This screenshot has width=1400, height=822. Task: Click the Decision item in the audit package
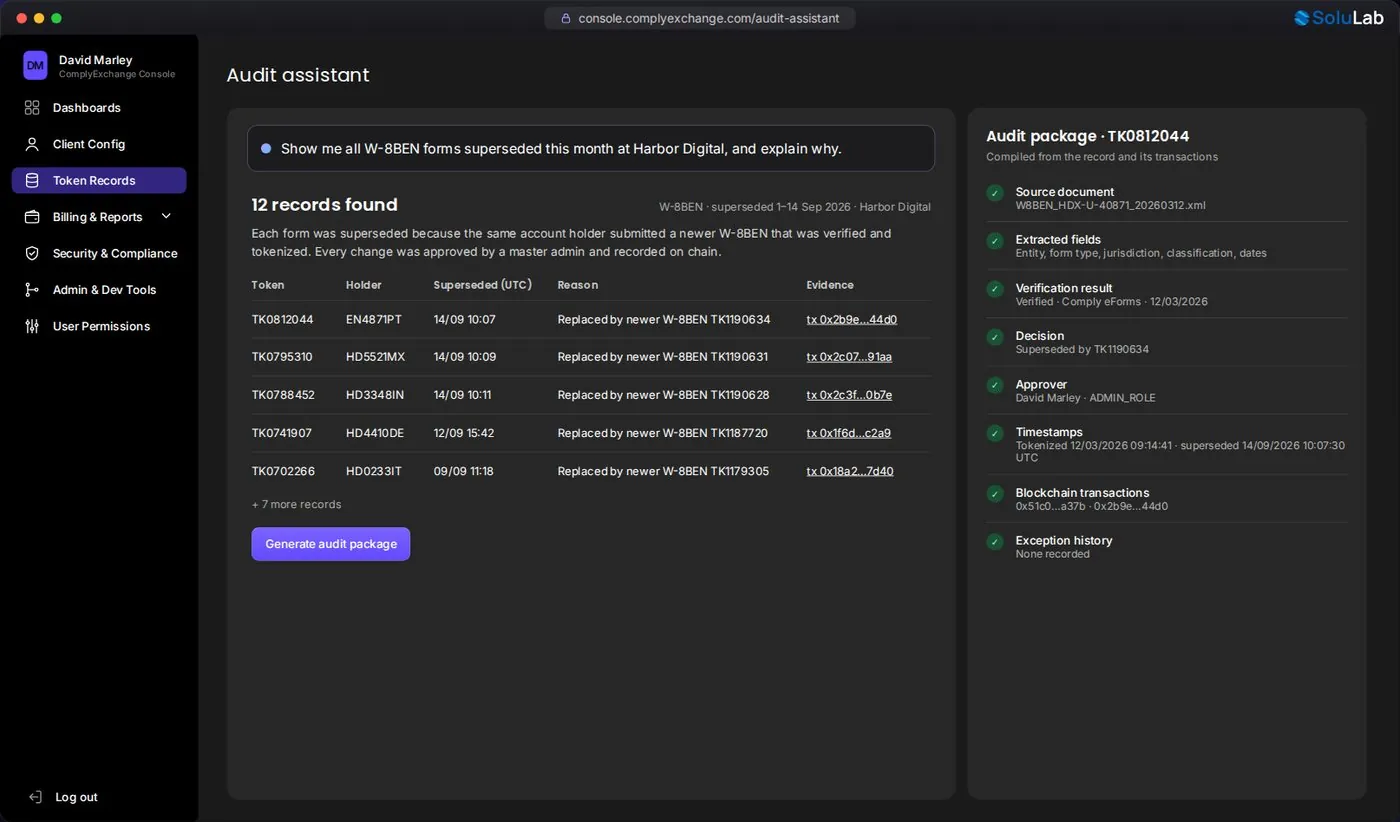(x=1166, y=342)
